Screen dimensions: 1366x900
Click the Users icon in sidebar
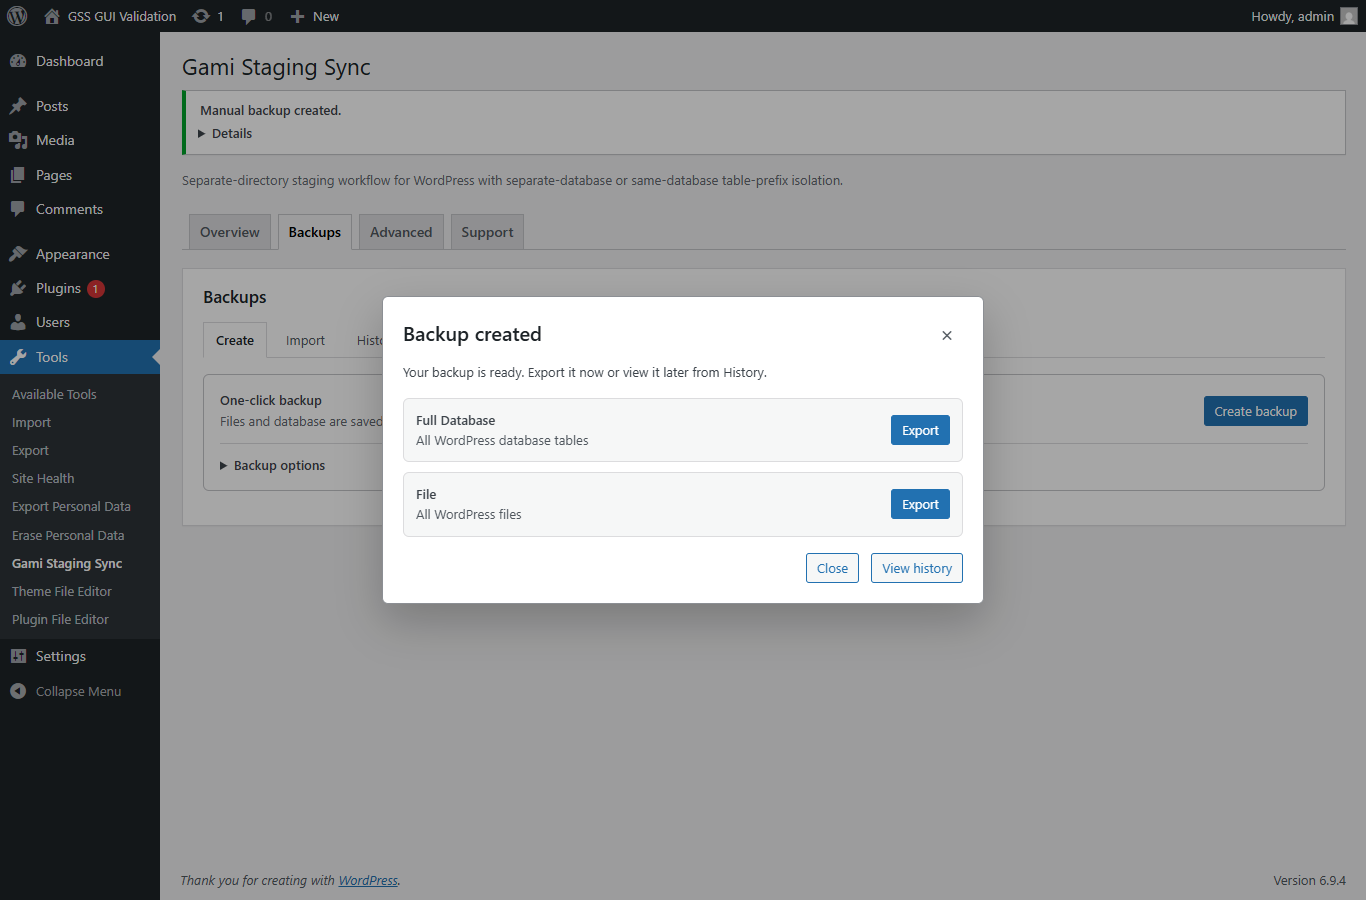point(18,322)
